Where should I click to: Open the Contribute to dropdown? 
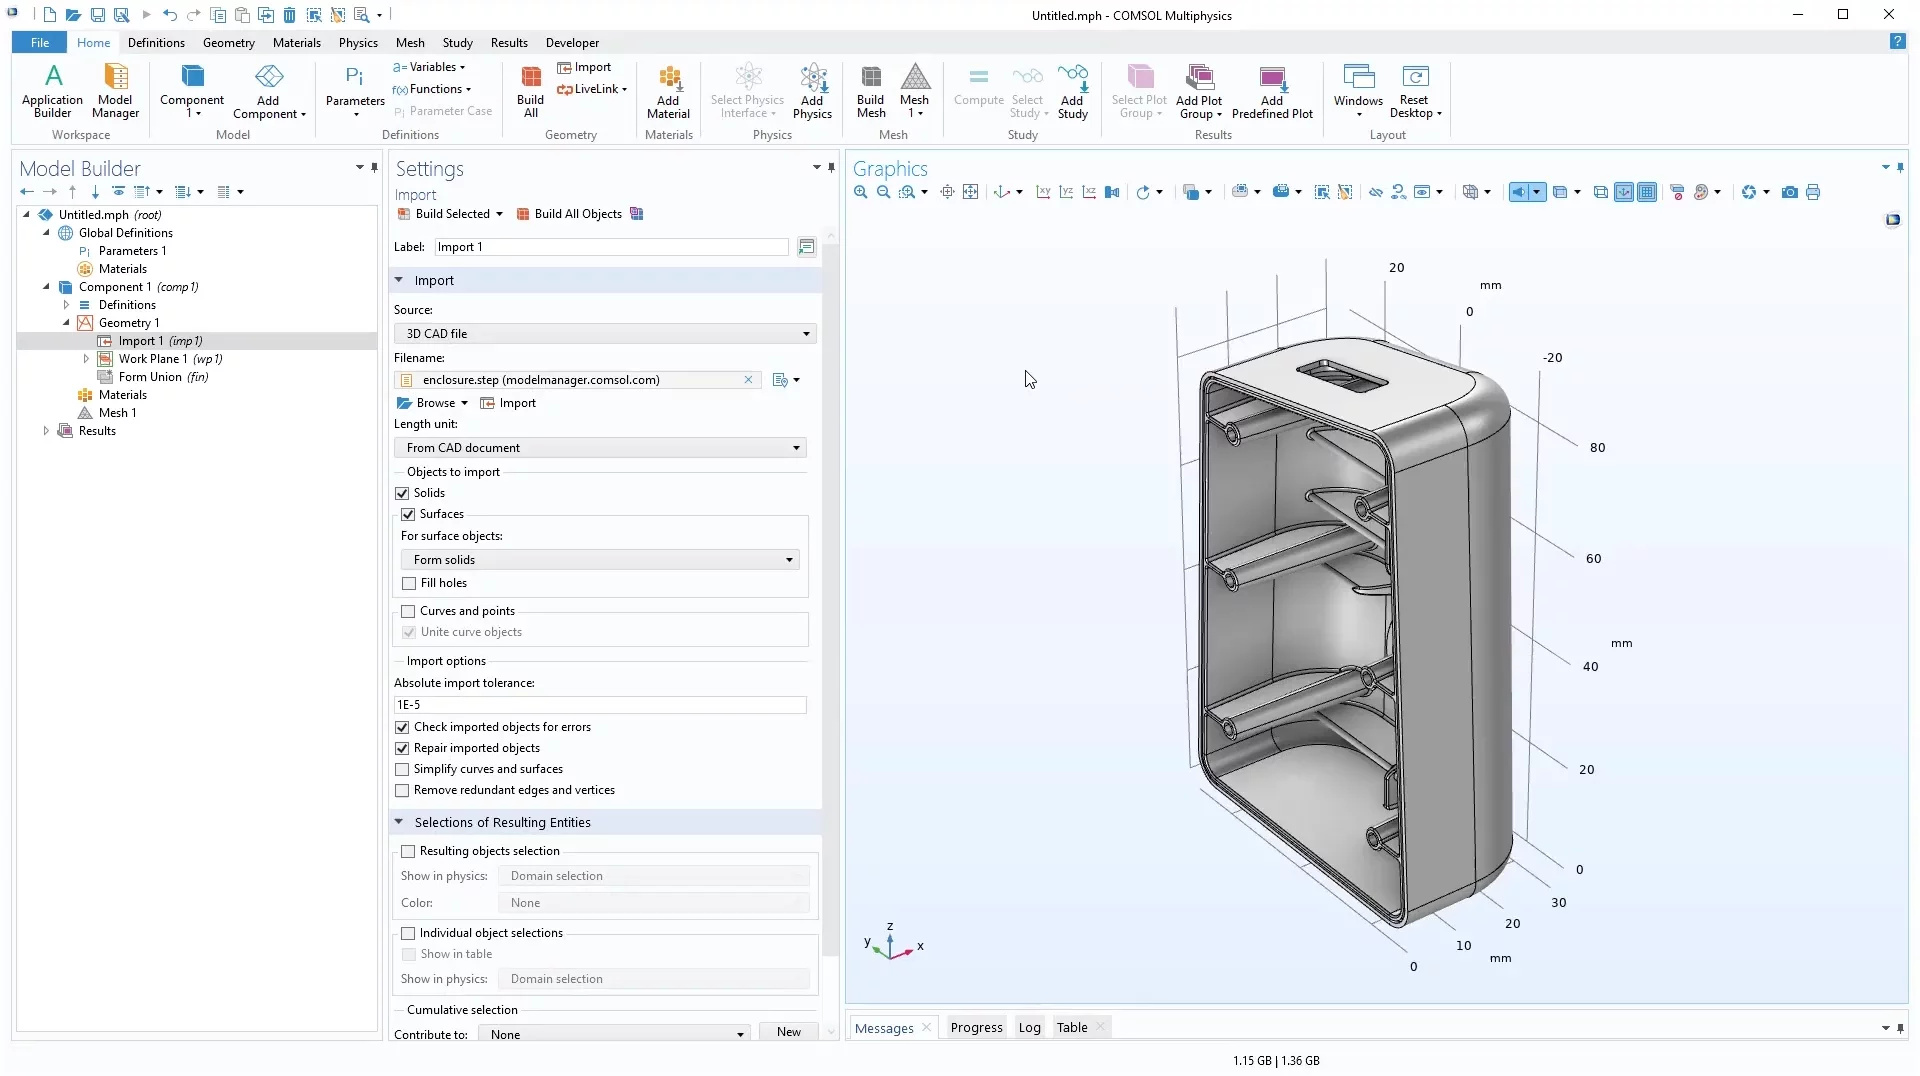click(614, 1034)
